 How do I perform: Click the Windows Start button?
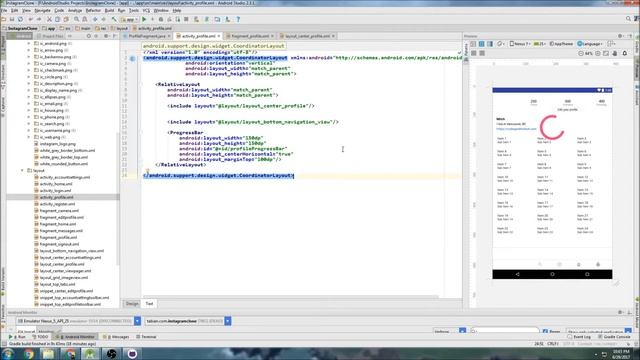pos(8,353)
